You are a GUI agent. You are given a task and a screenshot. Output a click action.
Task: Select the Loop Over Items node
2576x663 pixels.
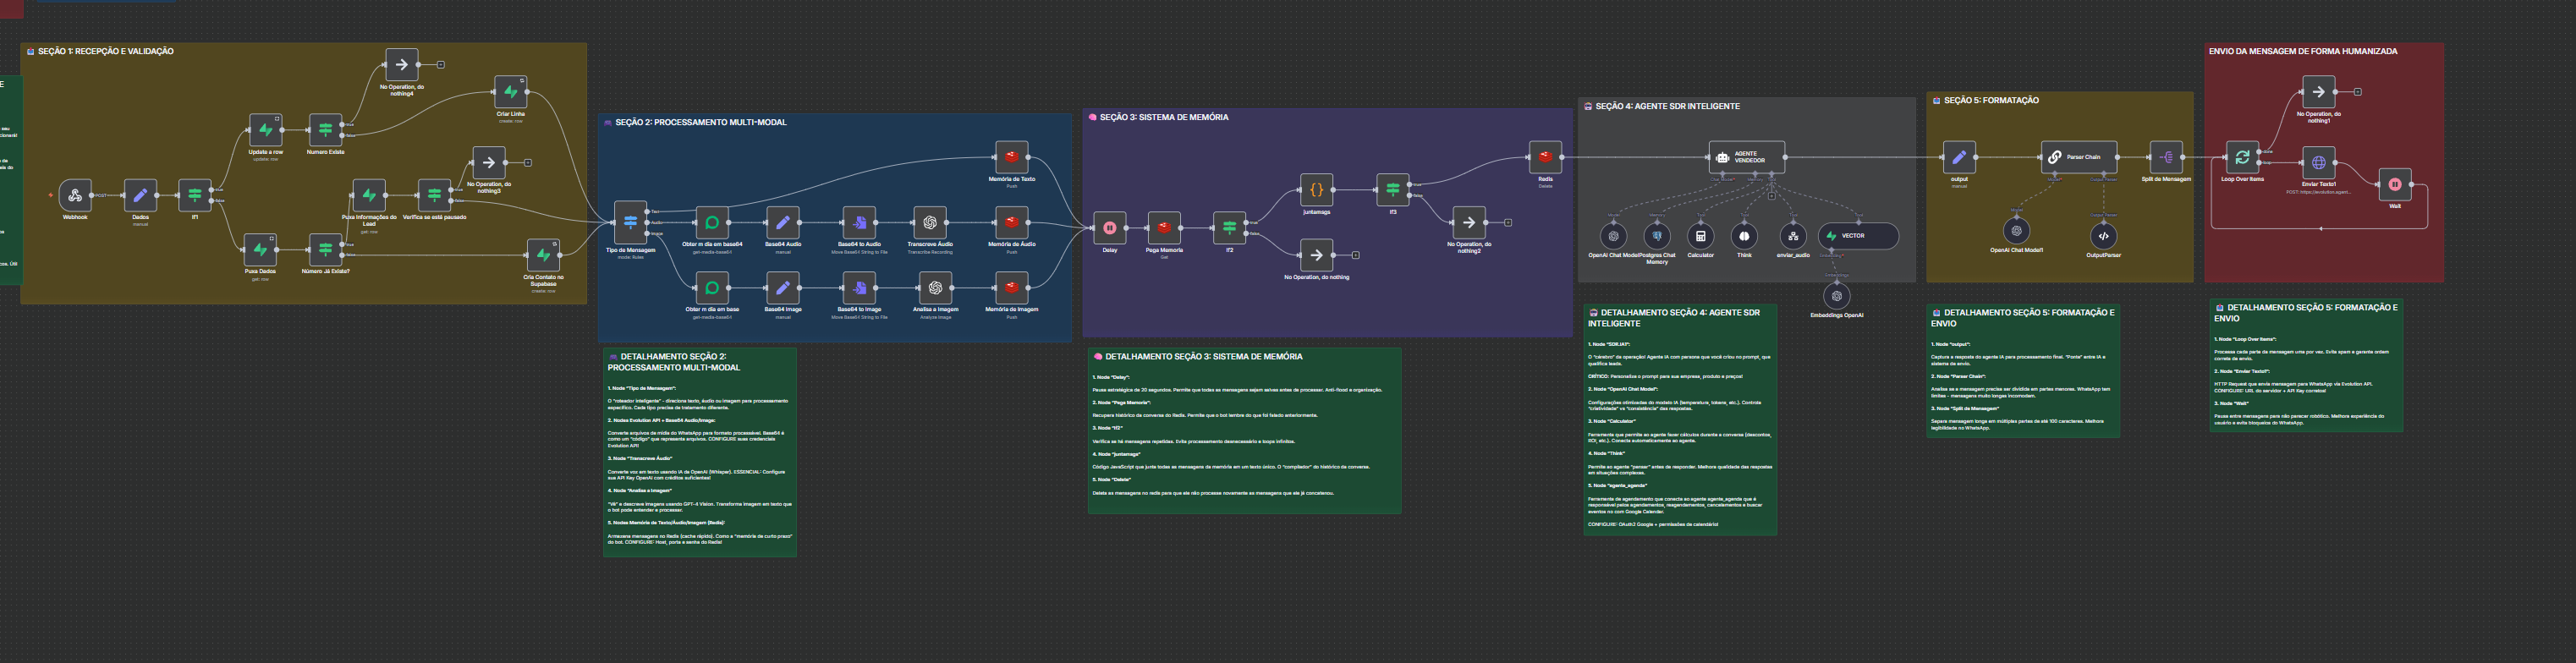(x=2242, y=158)
